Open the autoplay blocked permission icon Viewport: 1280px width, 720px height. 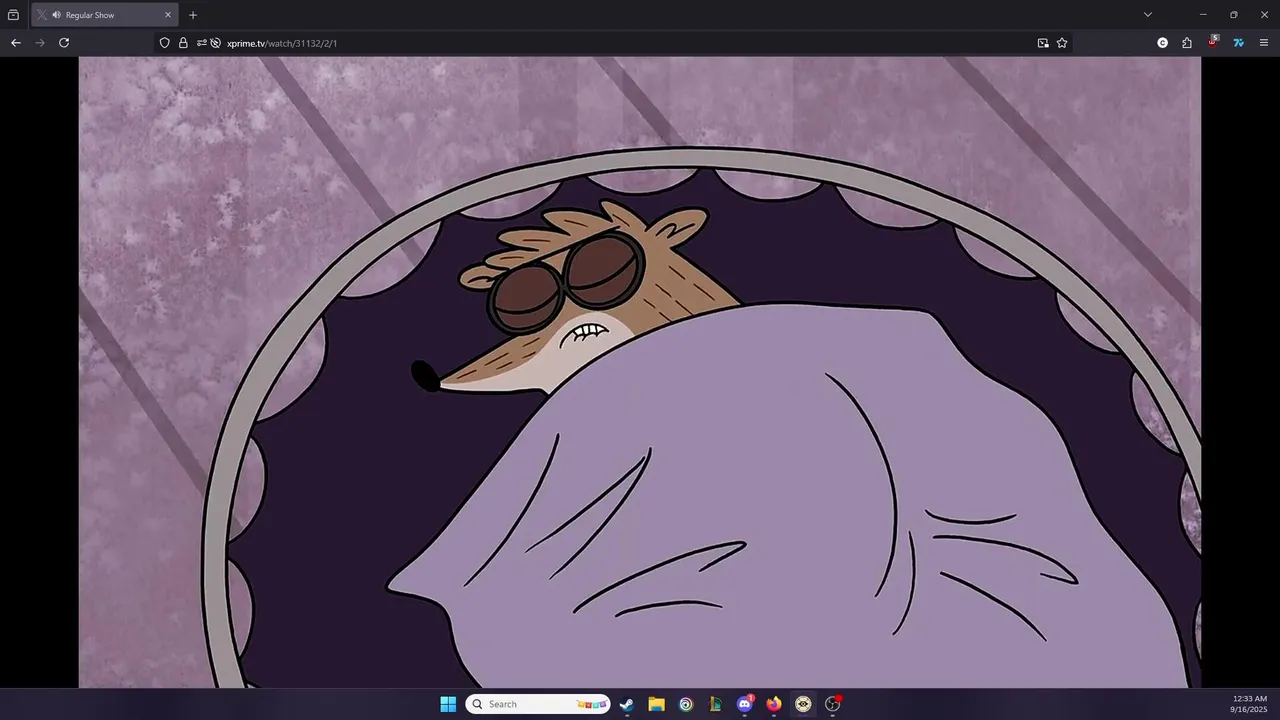(x=215, y=43)
